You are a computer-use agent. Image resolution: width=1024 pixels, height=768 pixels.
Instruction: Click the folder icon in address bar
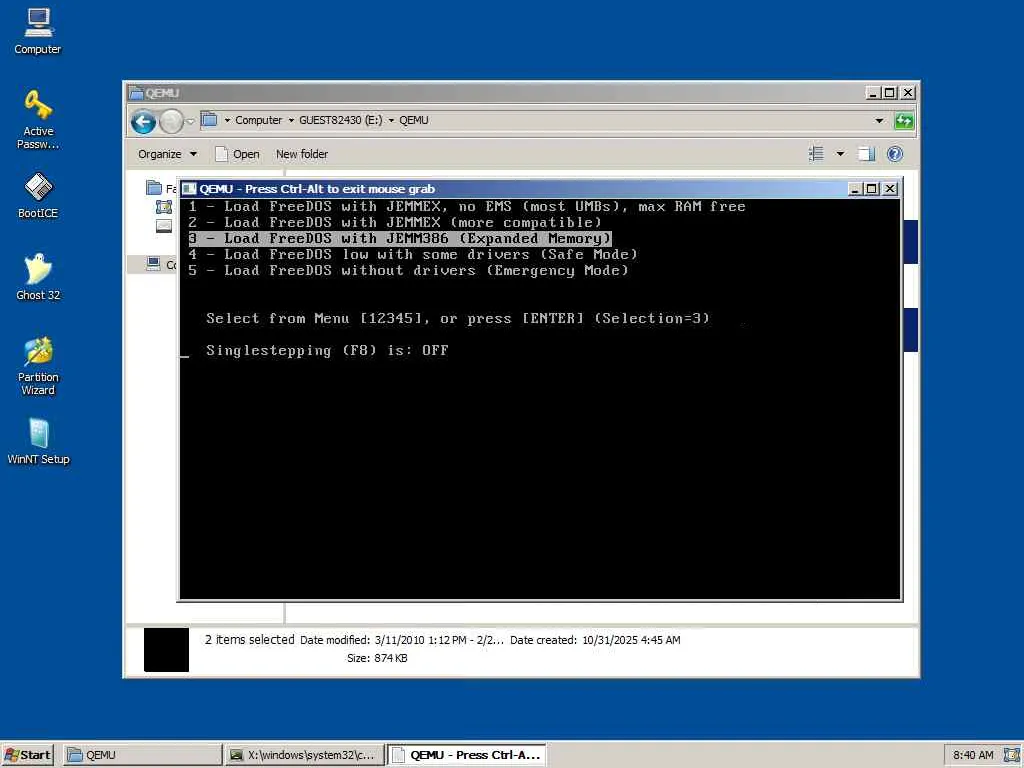(x=209, y=120)
